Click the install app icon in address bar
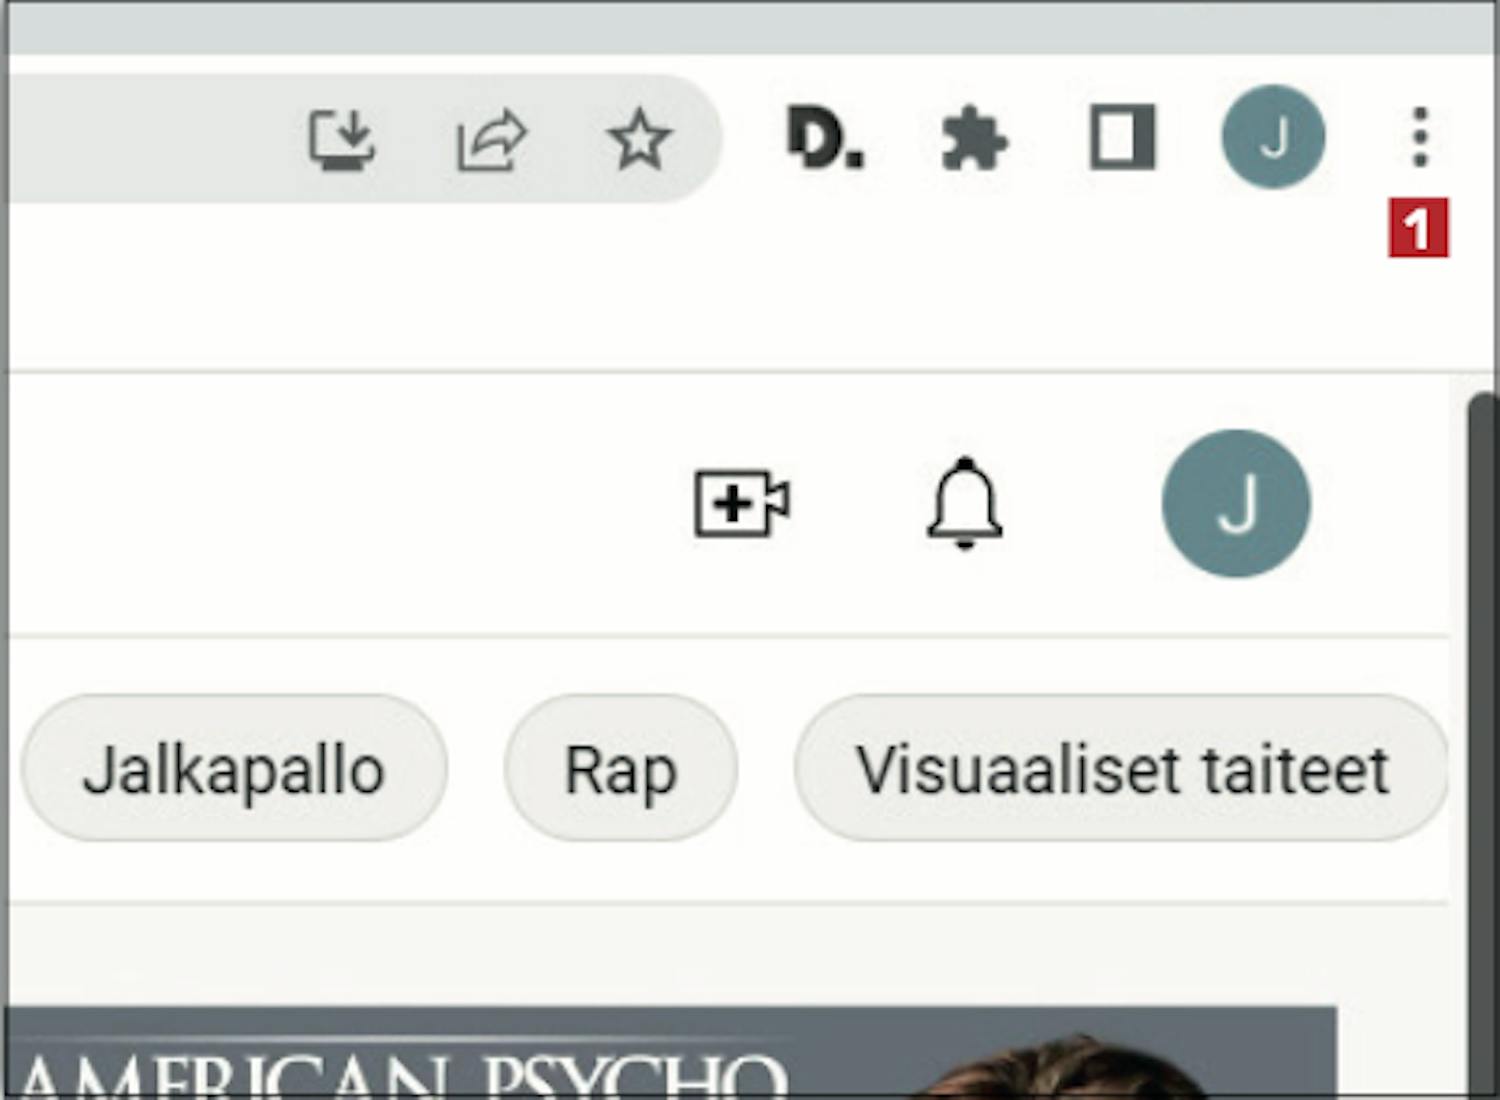This screenshot has height=1100, width=1500. (x=341, y=139)
